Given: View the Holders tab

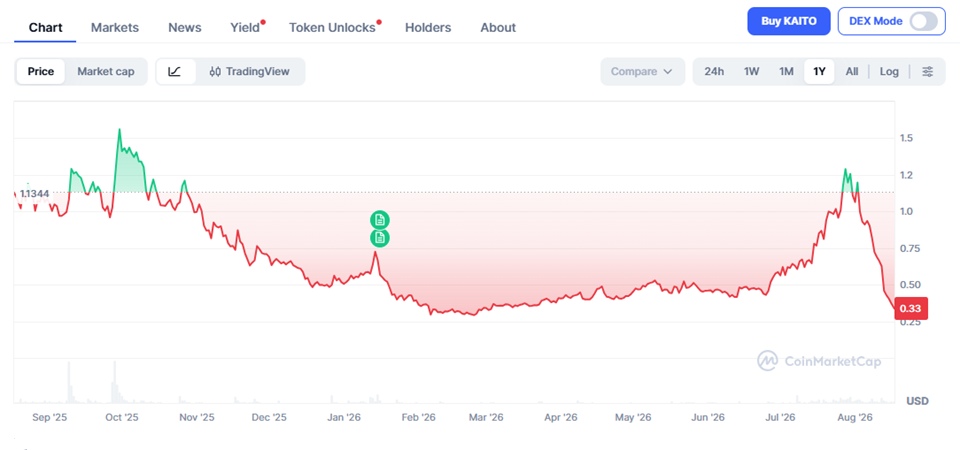Looking at the screenshot, I should (x=428, y=28).
